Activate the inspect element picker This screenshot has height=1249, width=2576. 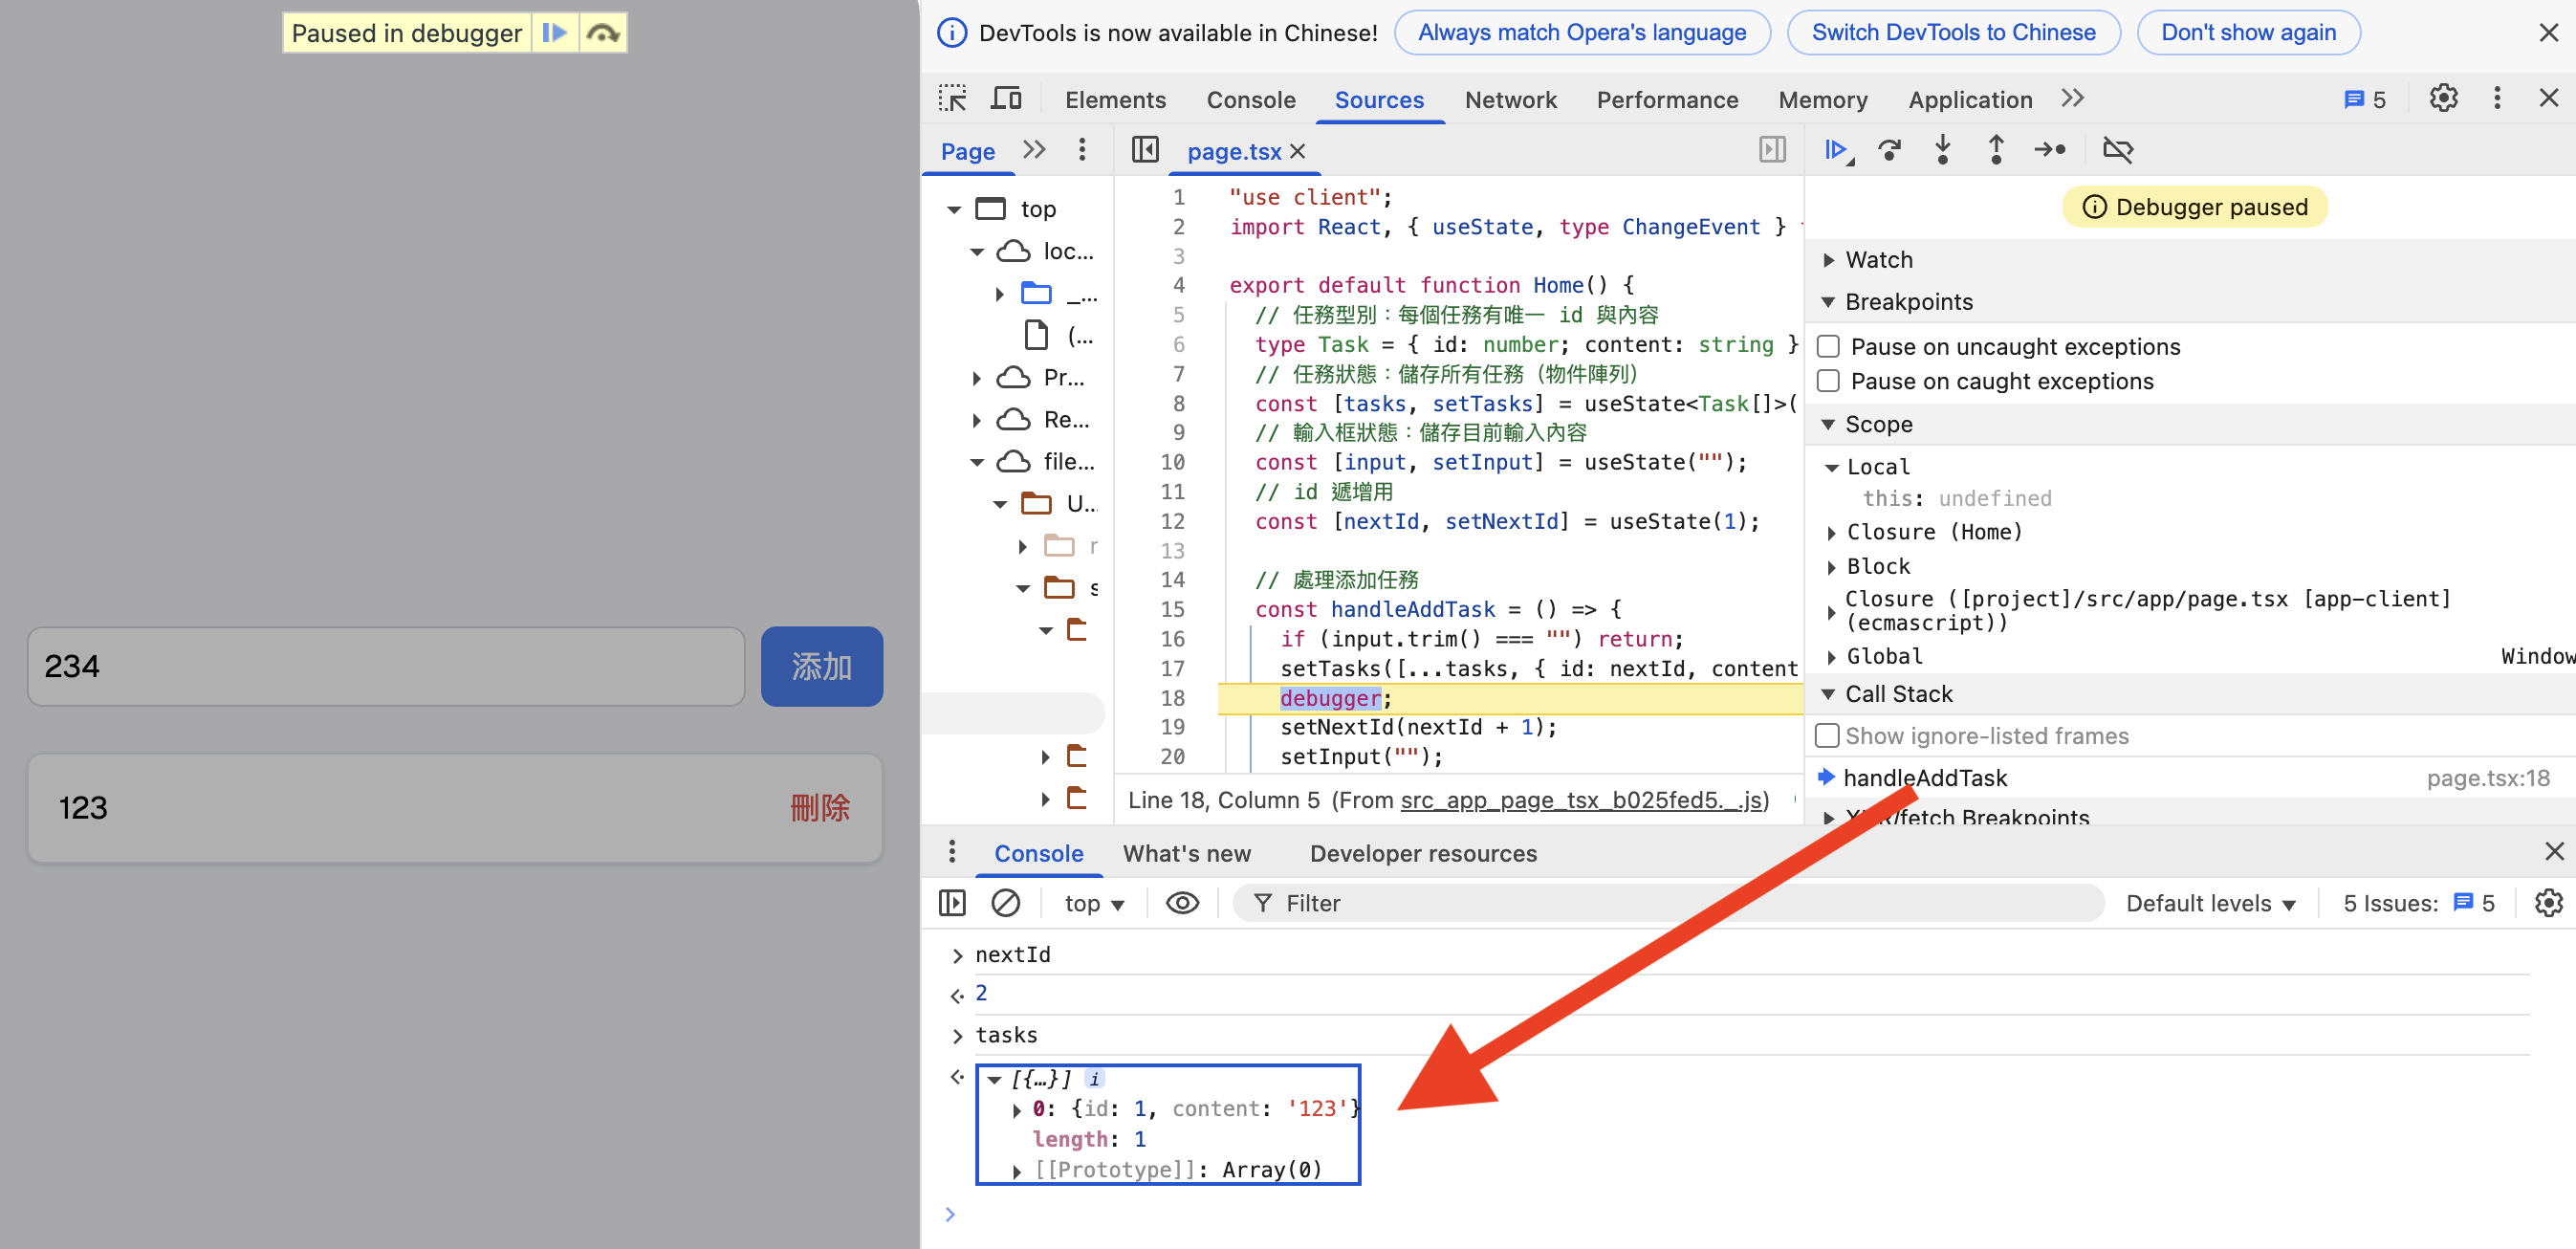(x=952, y=99)
